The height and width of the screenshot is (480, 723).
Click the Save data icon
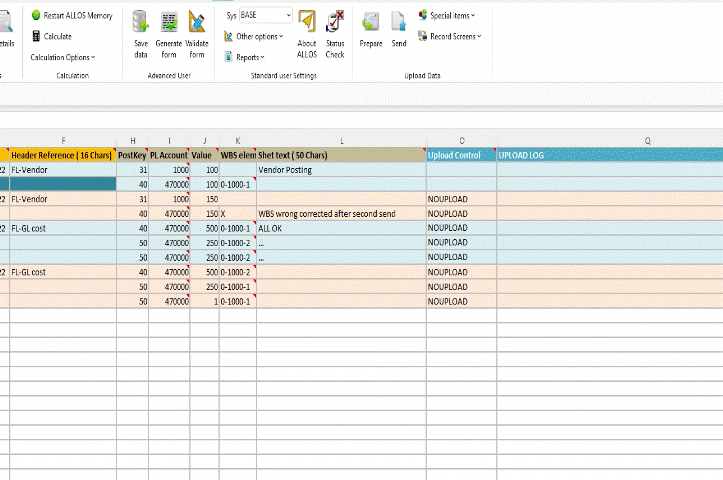tap(141, 23)
